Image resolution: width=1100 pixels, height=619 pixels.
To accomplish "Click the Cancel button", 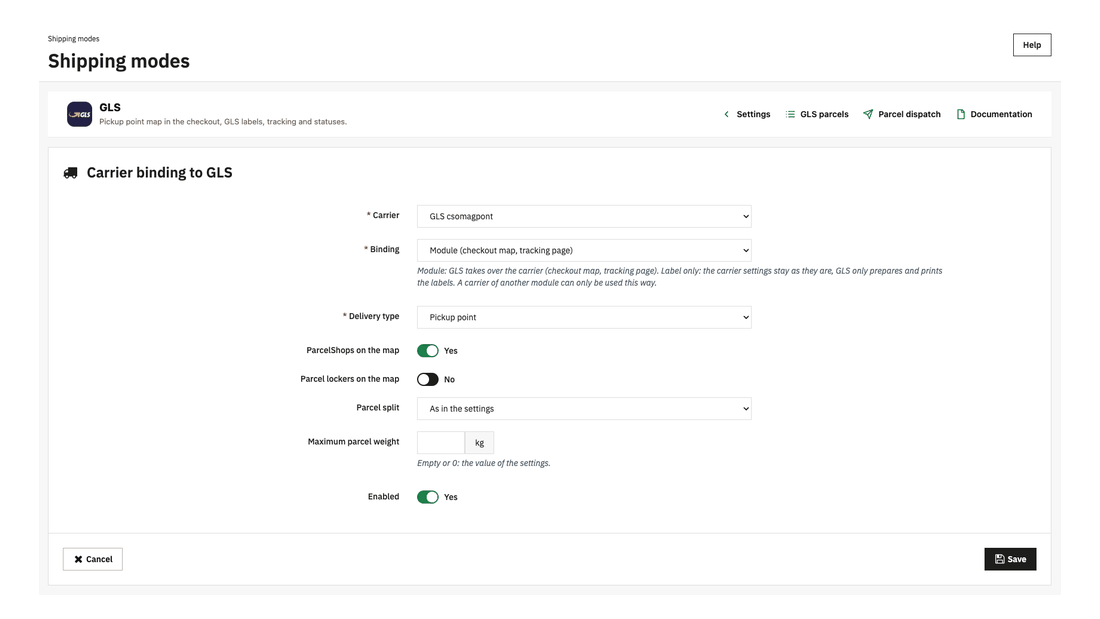I will [93, 559].
